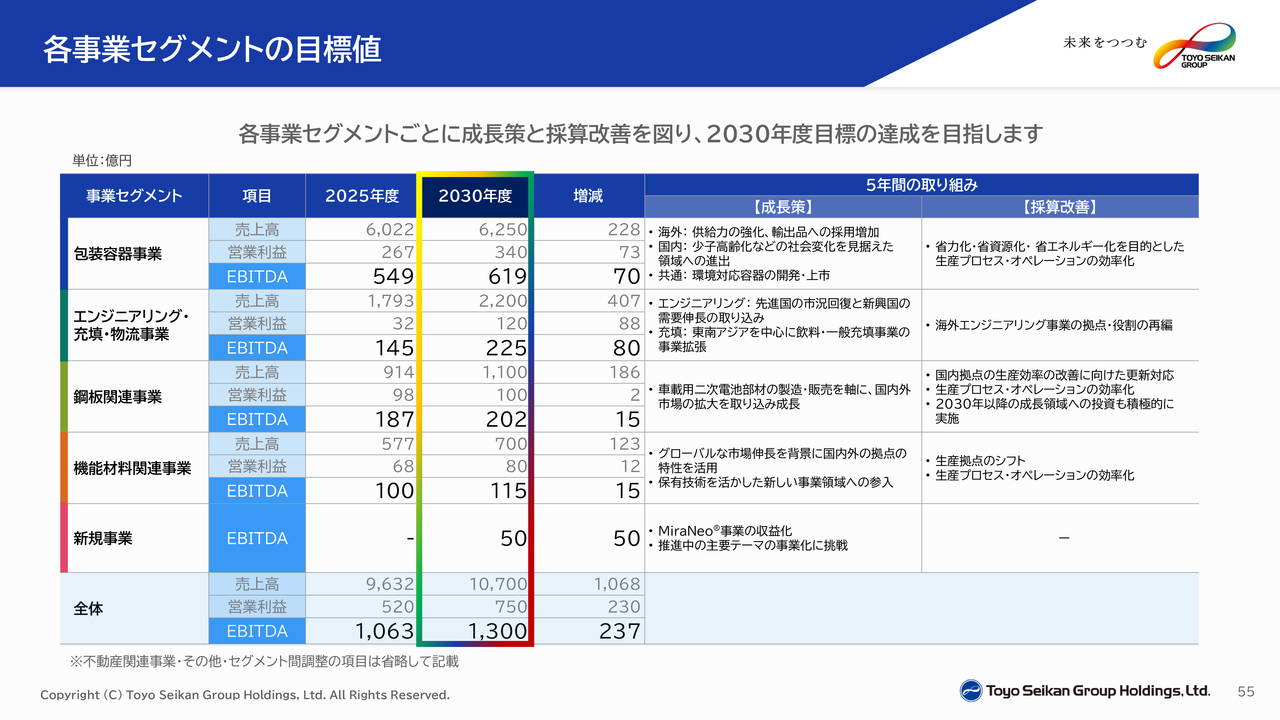Click the blue EBITDA cell for 新規事業
The width and height of the screenshot is (1280, 720).
[257, 538]
